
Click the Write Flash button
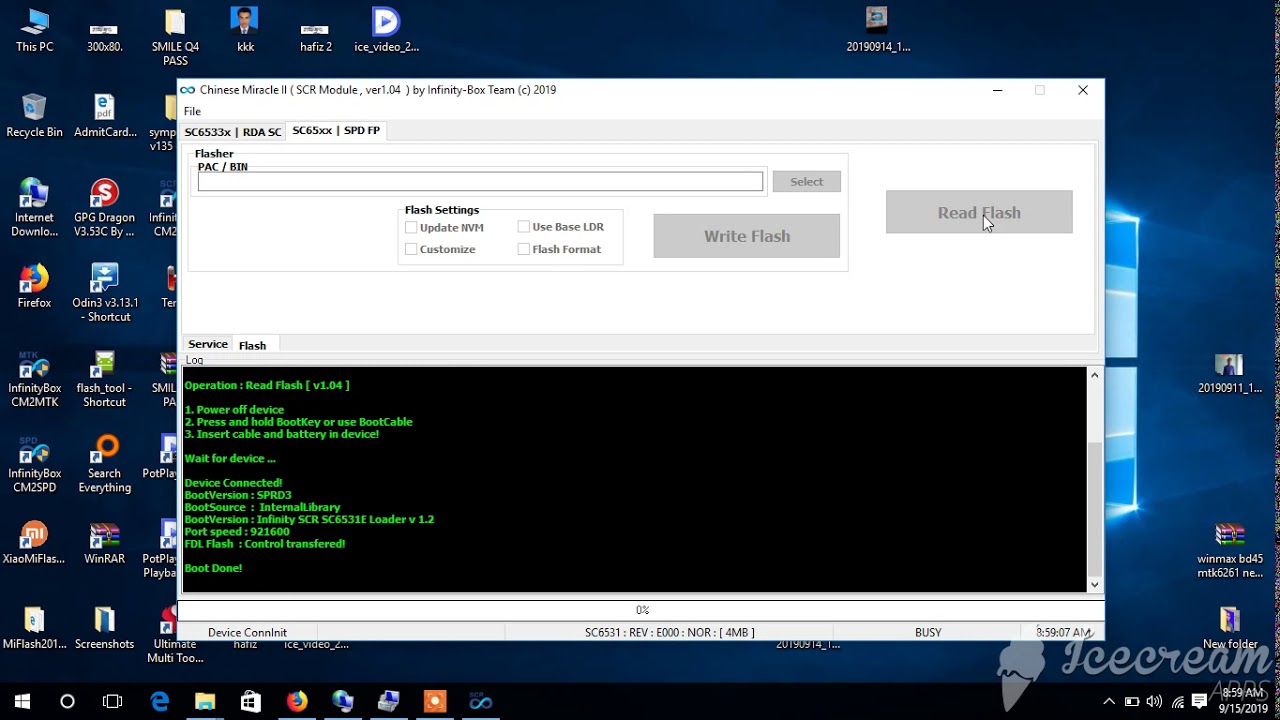pyautogui.click(x=747, y=236)
